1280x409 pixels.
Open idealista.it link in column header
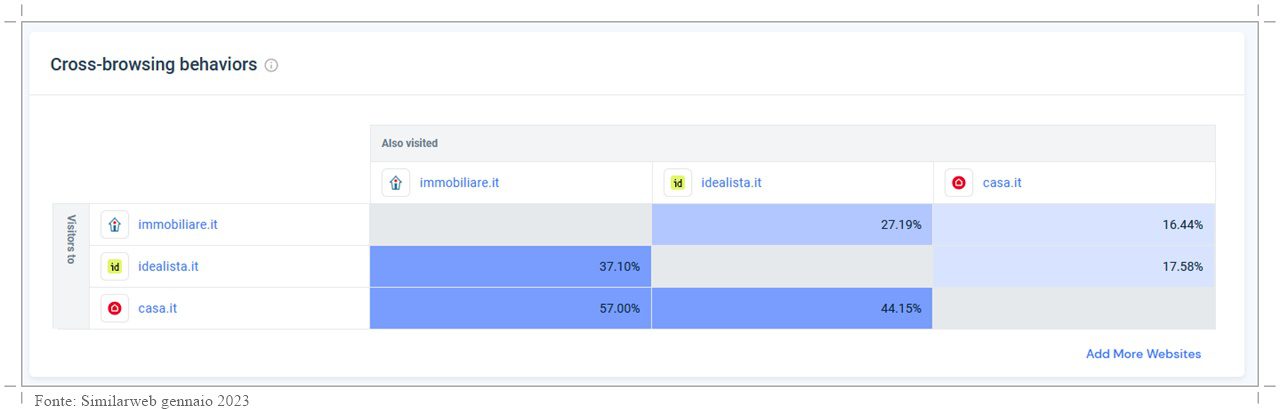coord(732,183)
